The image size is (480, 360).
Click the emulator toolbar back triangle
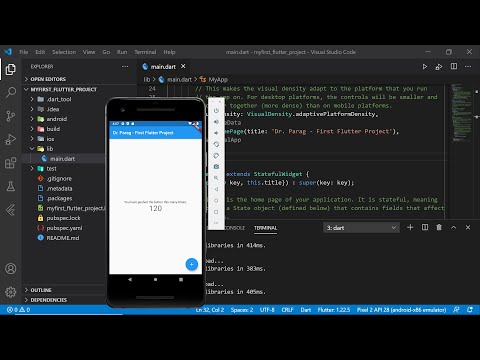tap(216, 189)
